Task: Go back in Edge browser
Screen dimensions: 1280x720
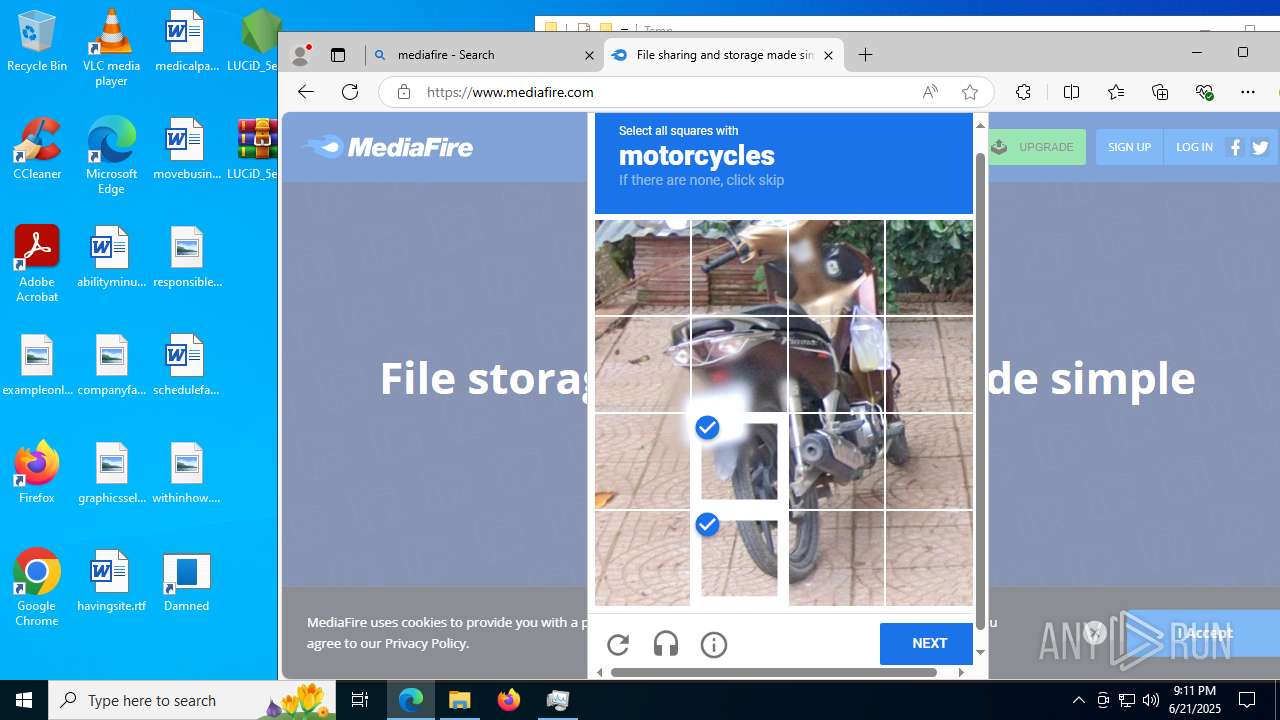Action: [x=306, y=92]
